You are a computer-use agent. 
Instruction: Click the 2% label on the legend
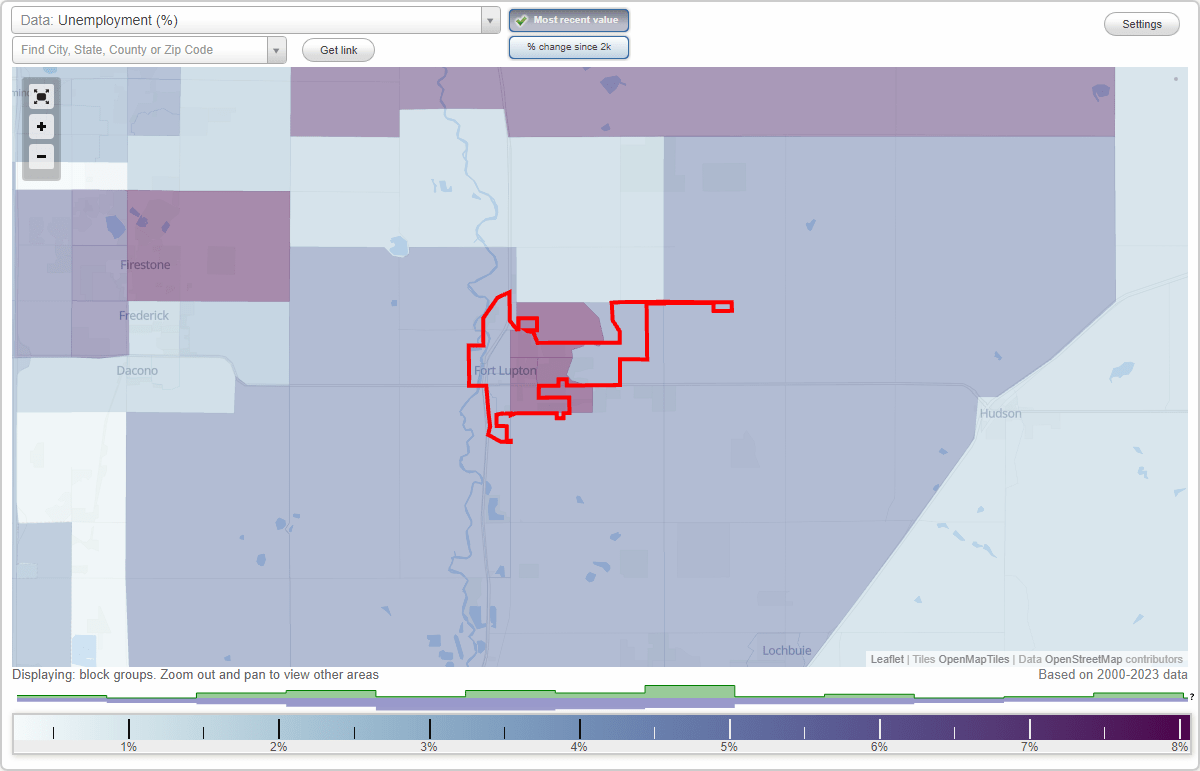279,747
